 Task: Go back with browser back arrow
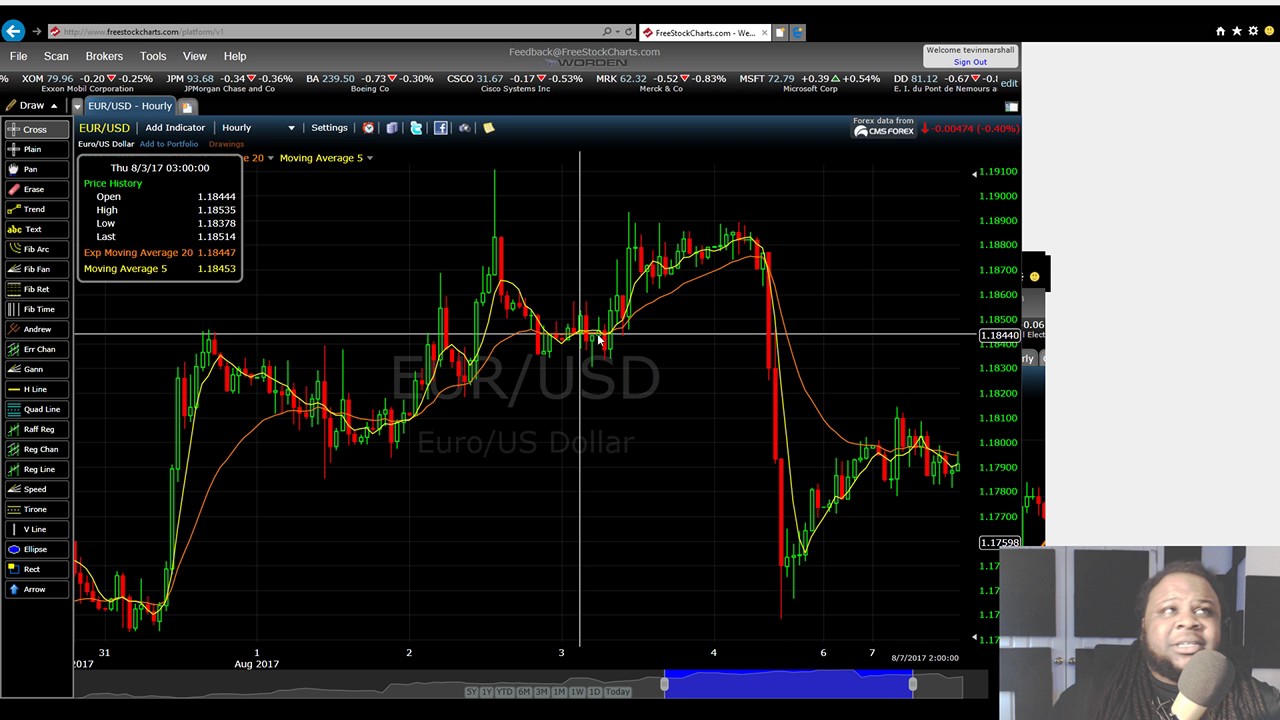click(13, 32)
